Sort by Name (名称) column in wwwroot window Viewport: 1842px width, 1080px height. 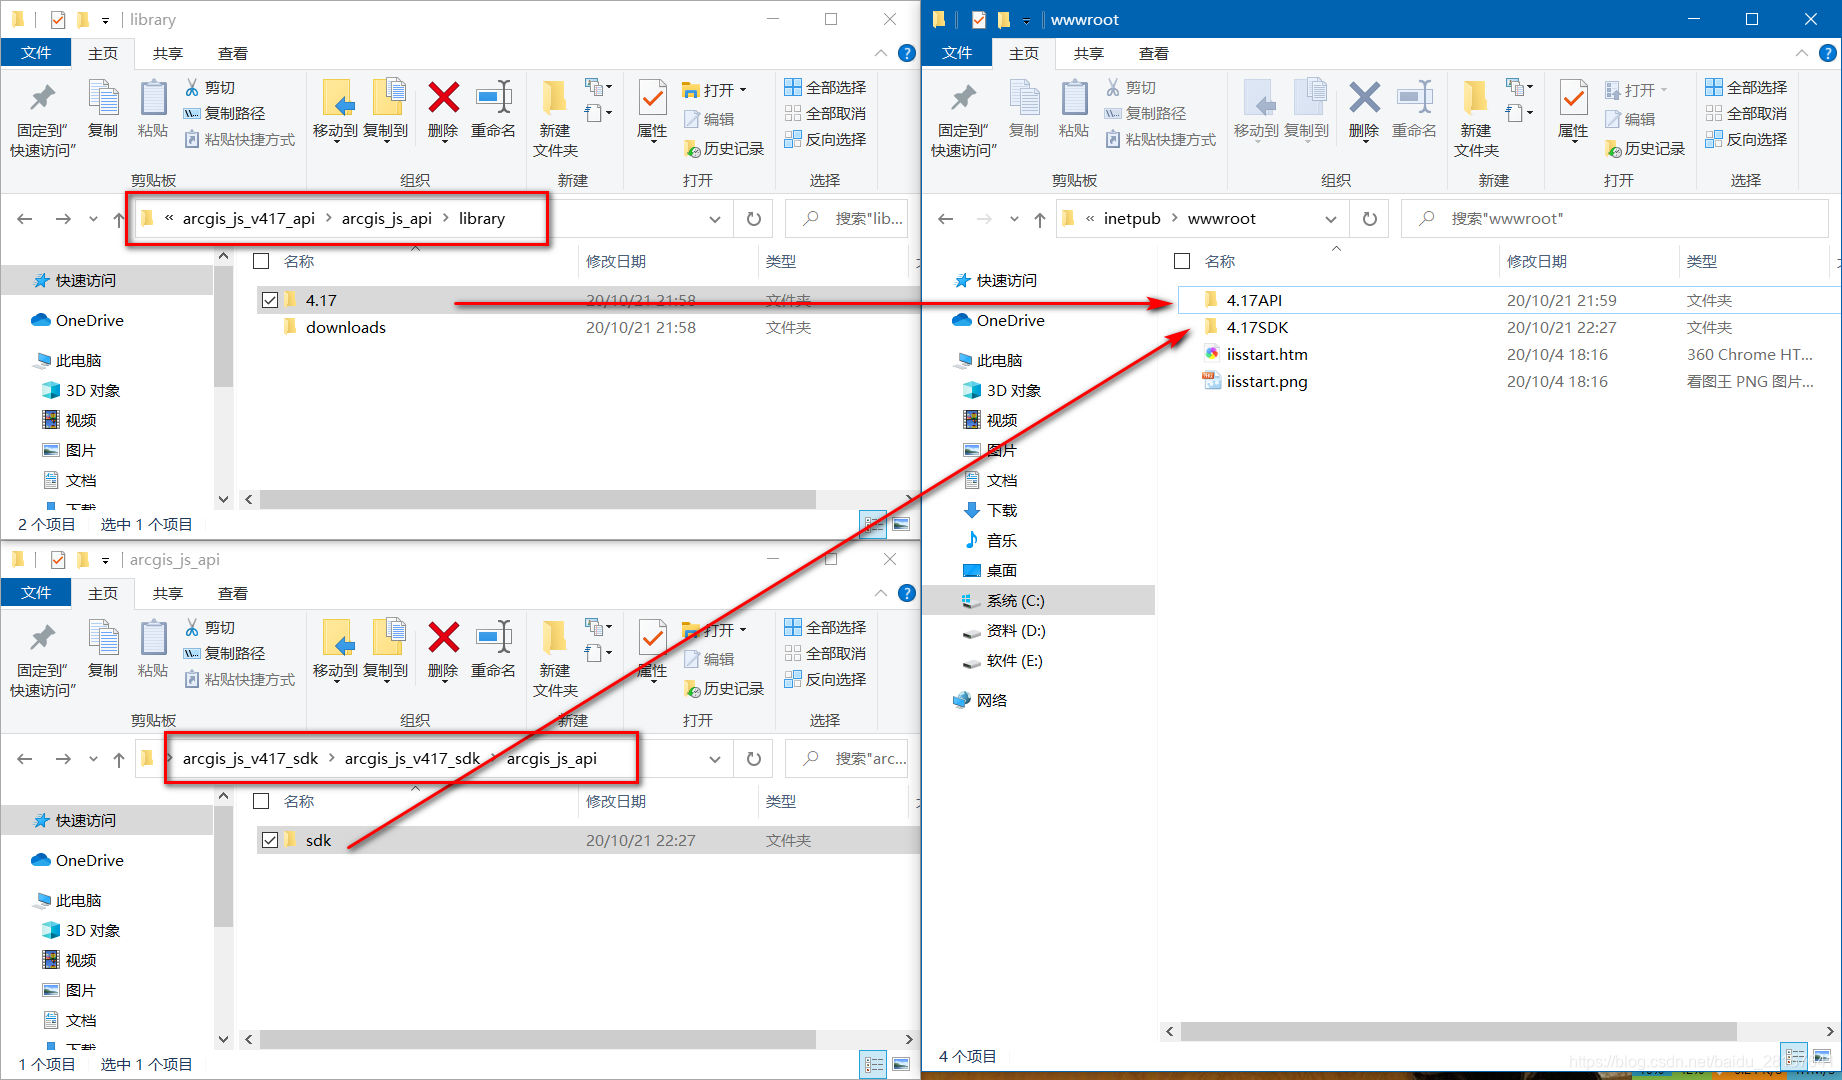pyautogui.click(x=1220, y=261)
